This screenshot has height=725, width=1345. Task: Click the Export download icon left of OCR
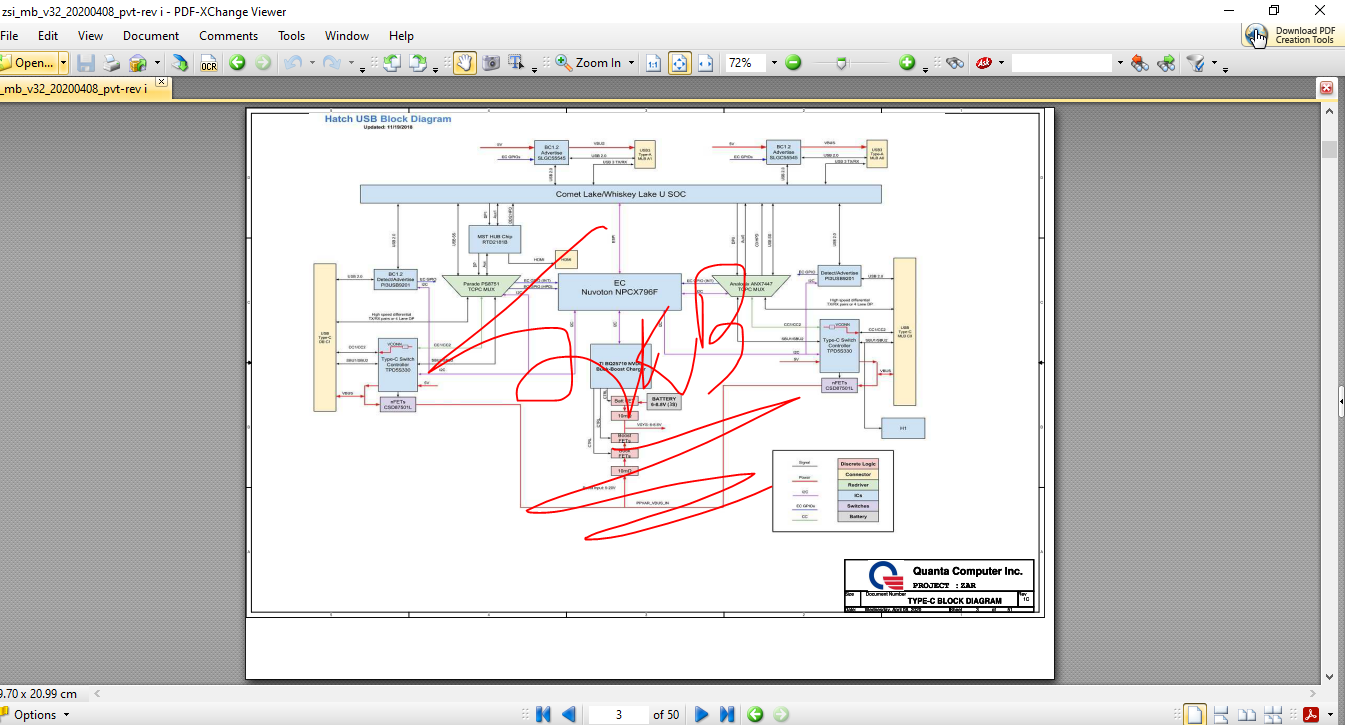[x=180, y=63]
